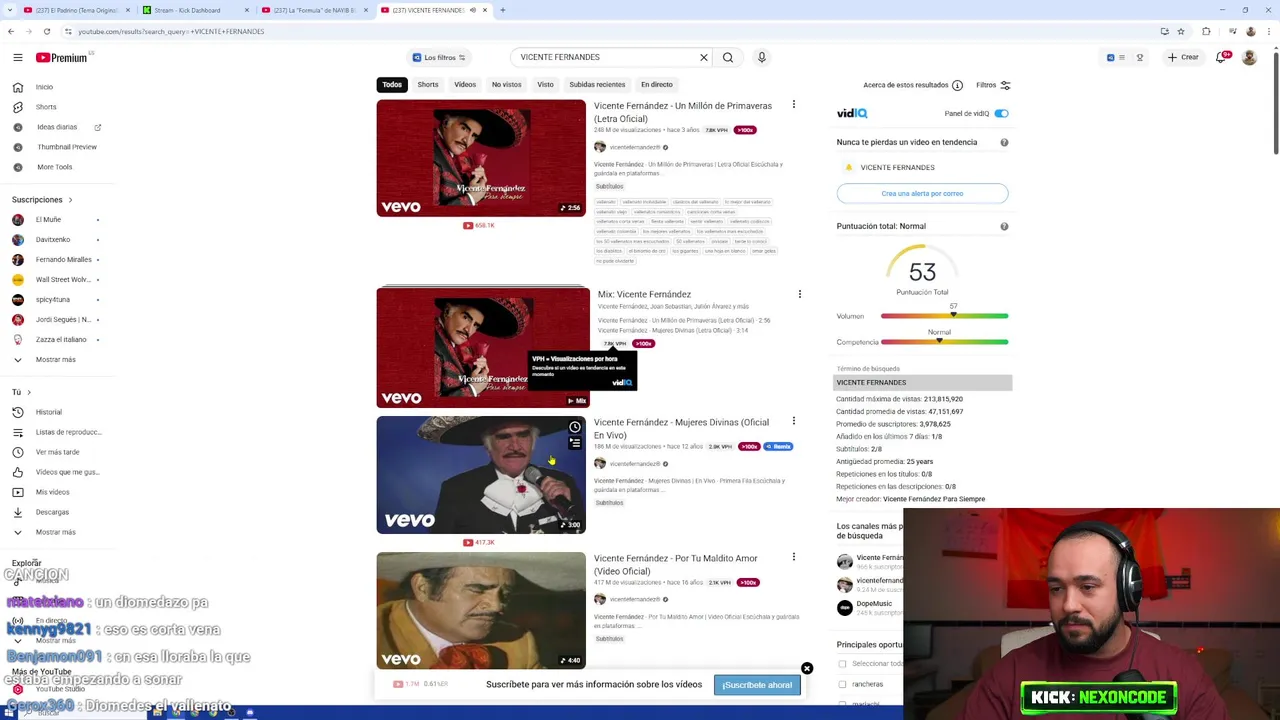Click the vidIQ trophy icon in header toolbar
Image resolution: width=1280 pixels, height=720 pixels.
pyautogui.click(x=1139, y=57)
